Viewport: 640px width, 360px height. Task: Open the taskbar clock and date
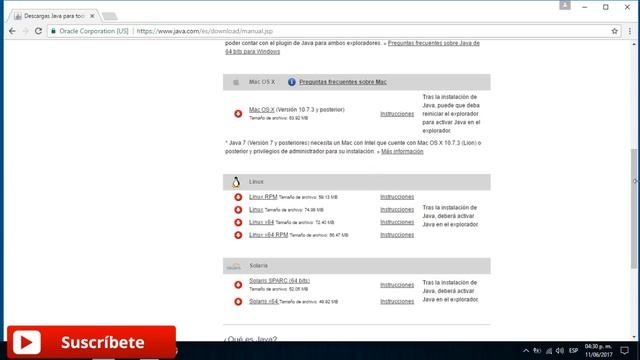(x=598, y=351)
